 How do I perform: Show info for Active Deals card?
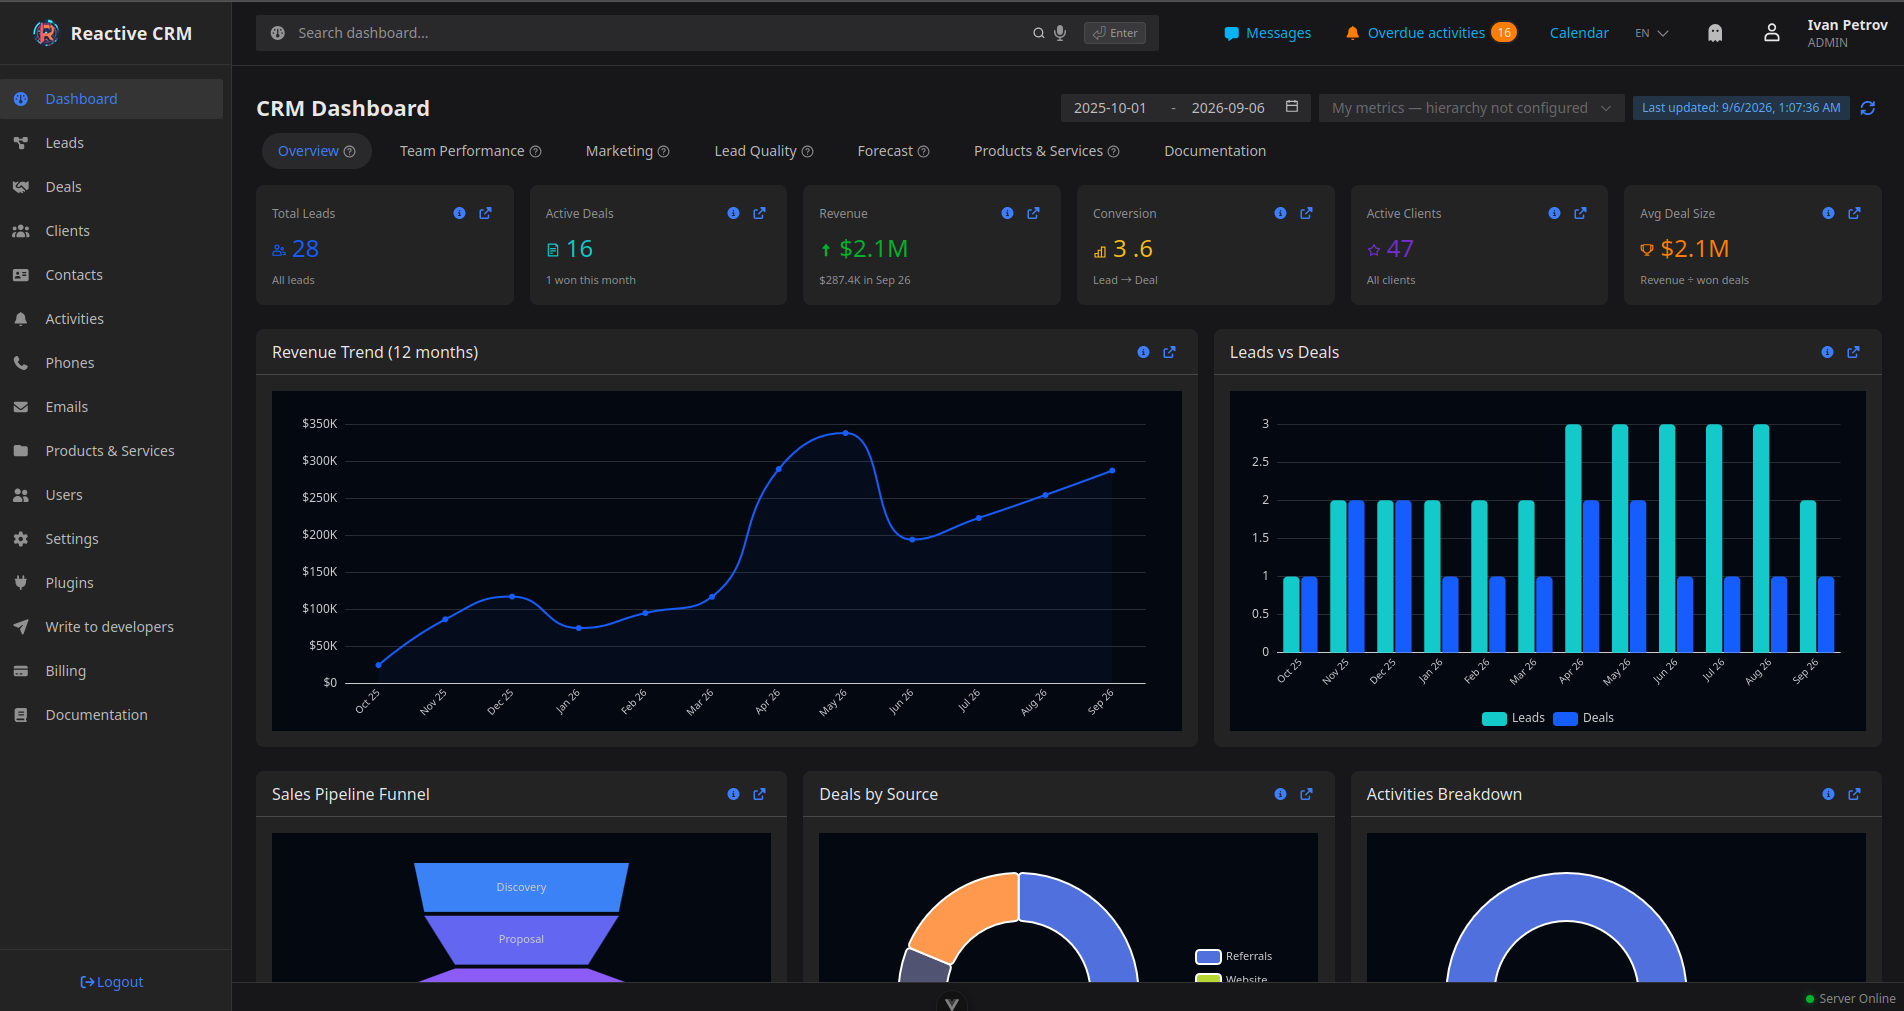[x=733, y=213]
